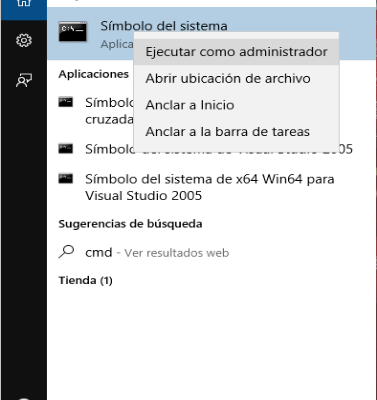Click the feedback person icon in sidebar
The height and width of the screenshot is (400, 377).
point(24,80)
